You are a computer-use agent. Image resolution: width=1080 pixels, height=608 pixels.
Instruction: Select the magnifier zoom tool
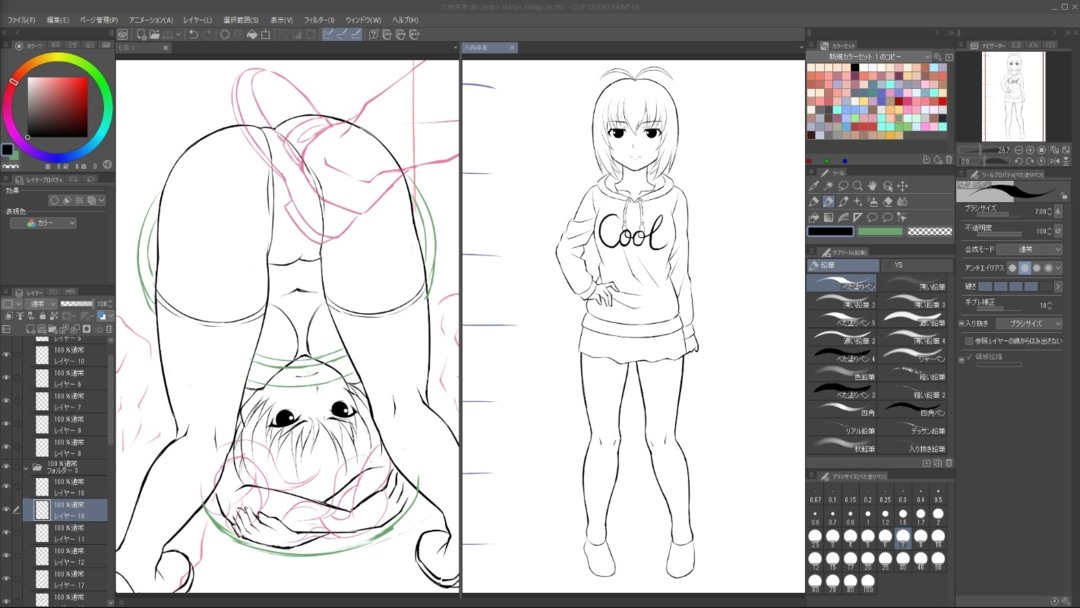point(858,186)
